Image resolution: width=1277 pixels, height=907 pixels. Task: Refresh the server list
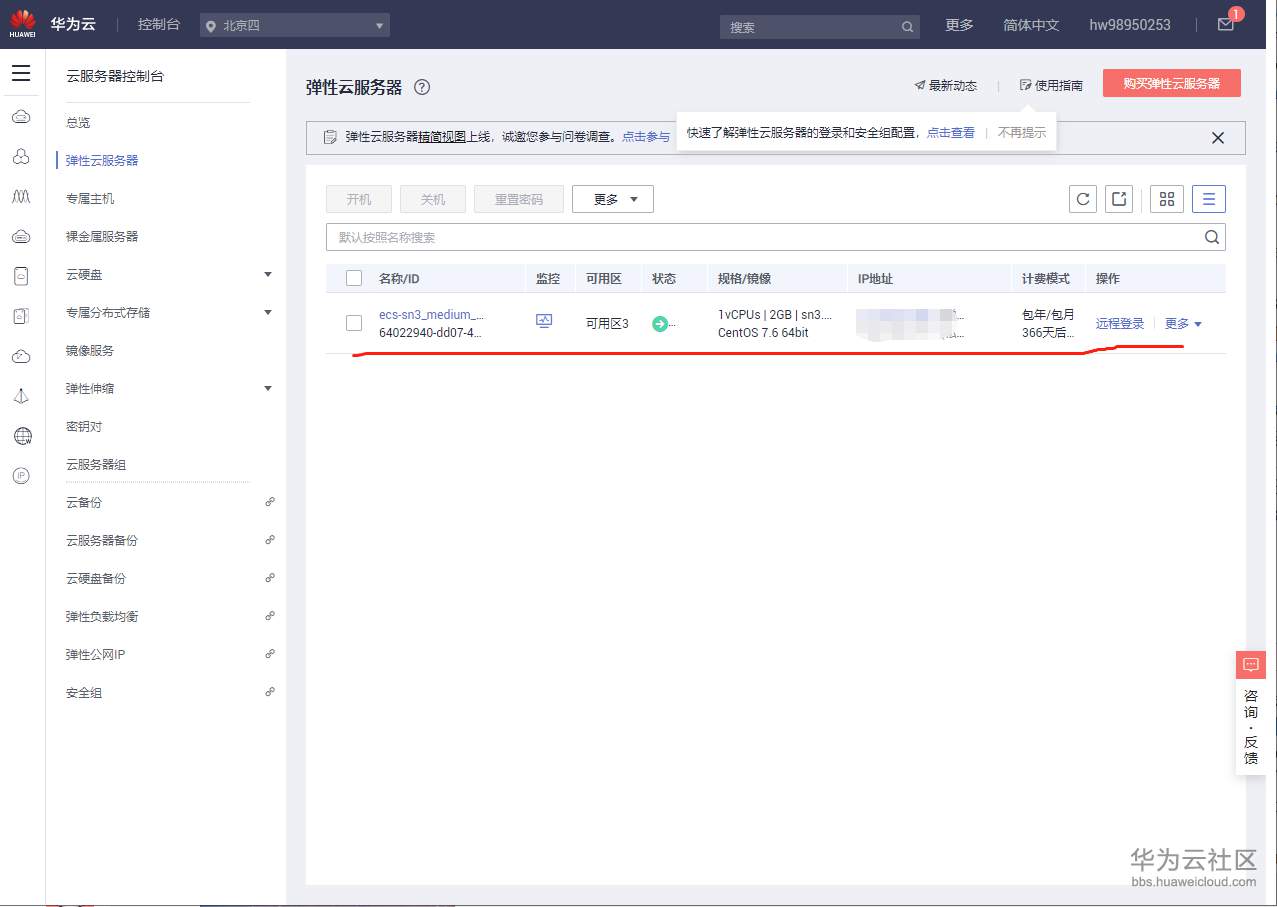(1083, 199)
